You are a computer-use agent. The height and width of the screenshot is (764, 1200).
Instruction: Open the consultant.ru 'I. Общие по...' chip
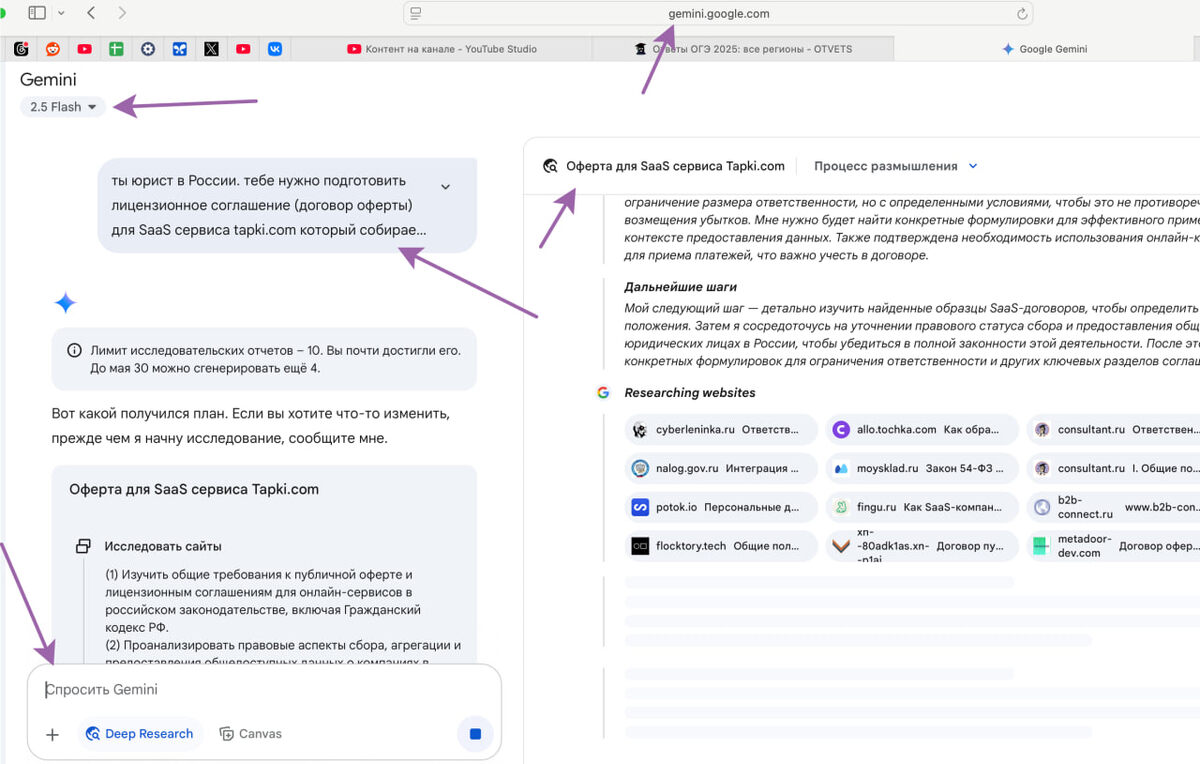[x=1113, y=468]
